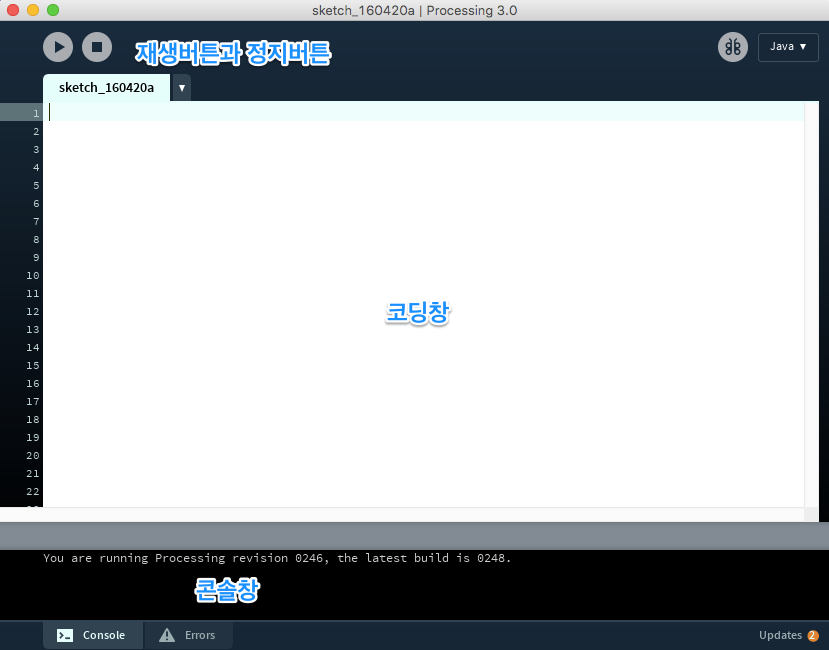Close the window with red button
The image size is (829, 650).
point(13,10)
